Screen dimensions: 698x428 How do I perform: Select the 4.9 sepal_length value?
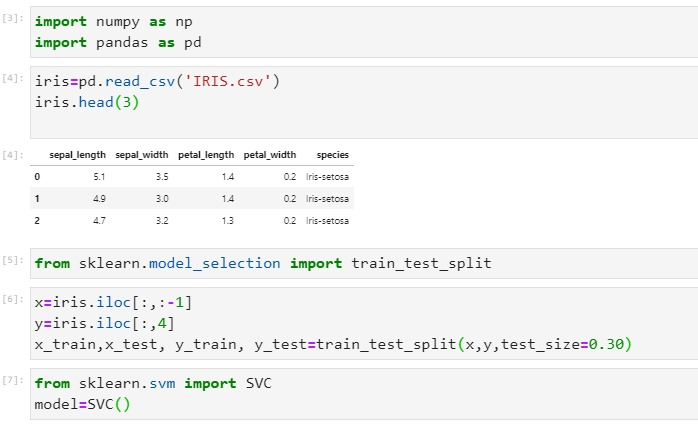pos(99,199)
